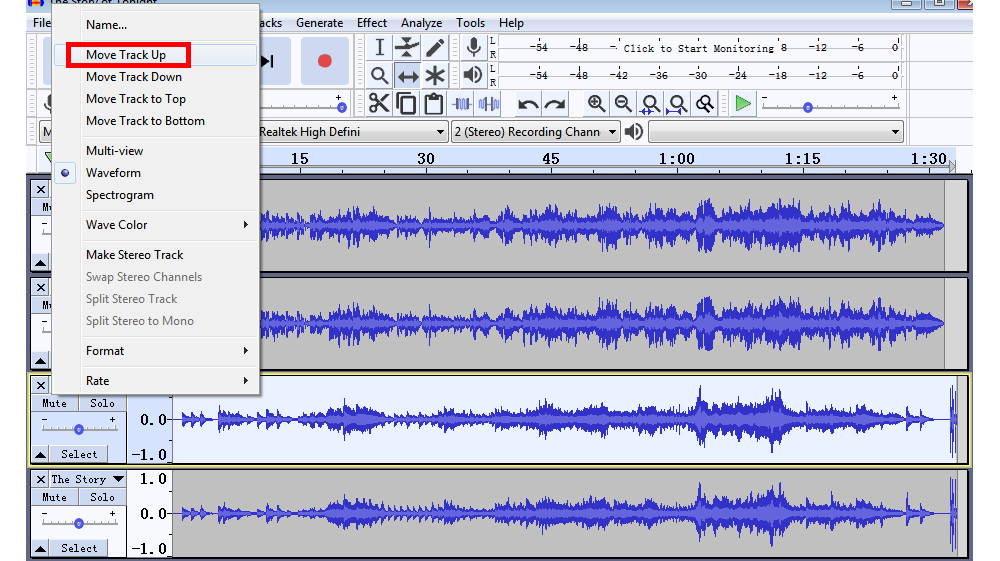
Task: Select the Draw (pencil) tool
Action: 435,48
